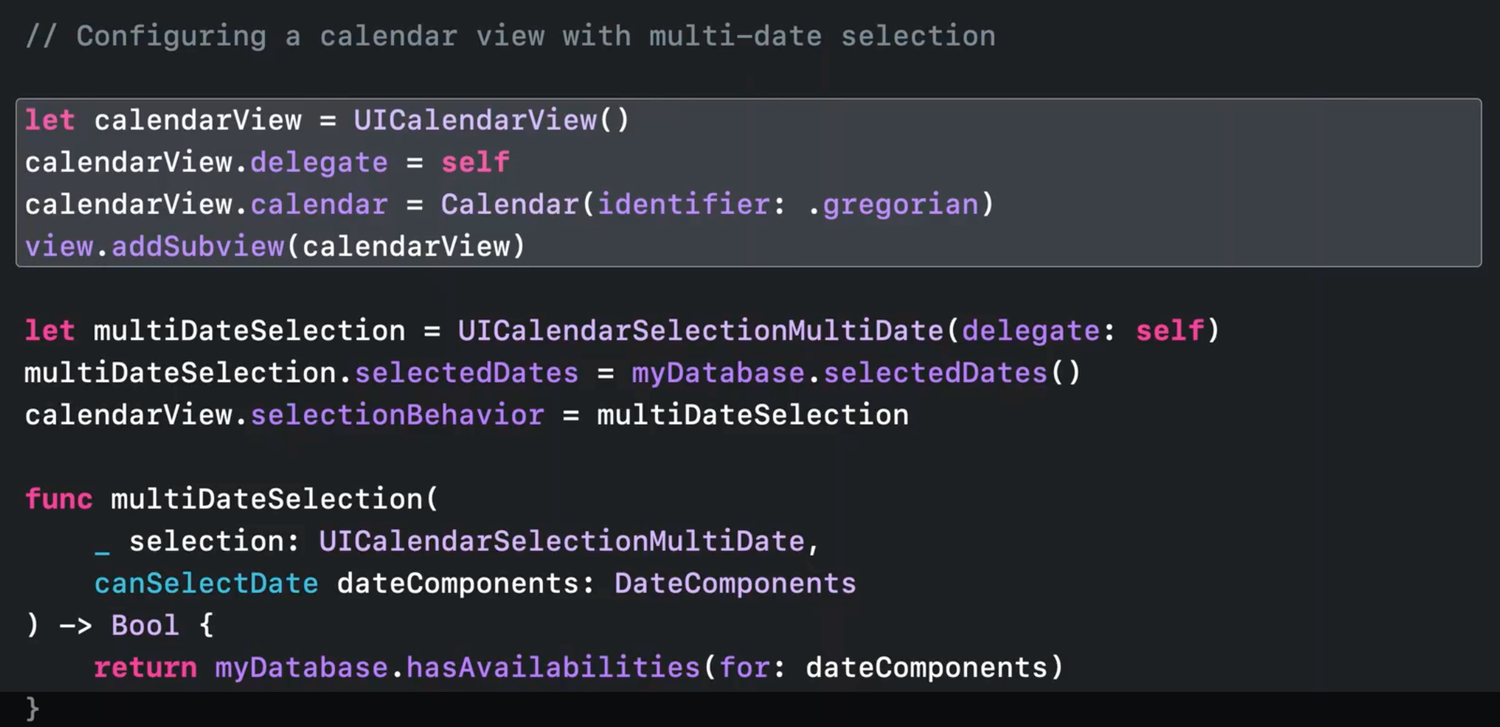Click the comment line about multi-date selection
This screenshot has width=1500, height=727.
point(510,36)
